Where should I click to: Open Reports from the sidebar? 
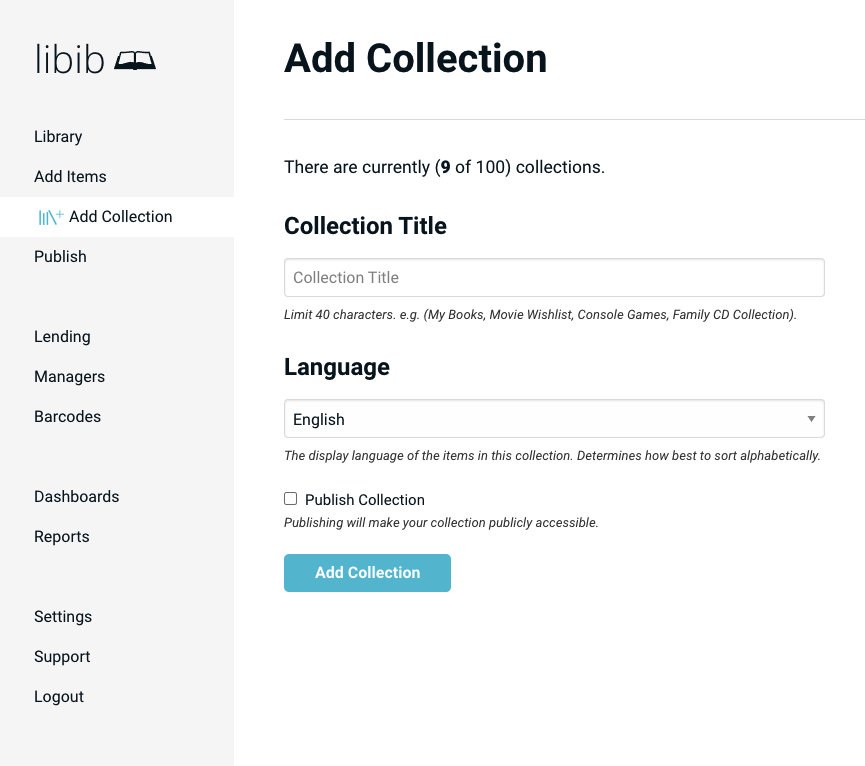point(61,536)
